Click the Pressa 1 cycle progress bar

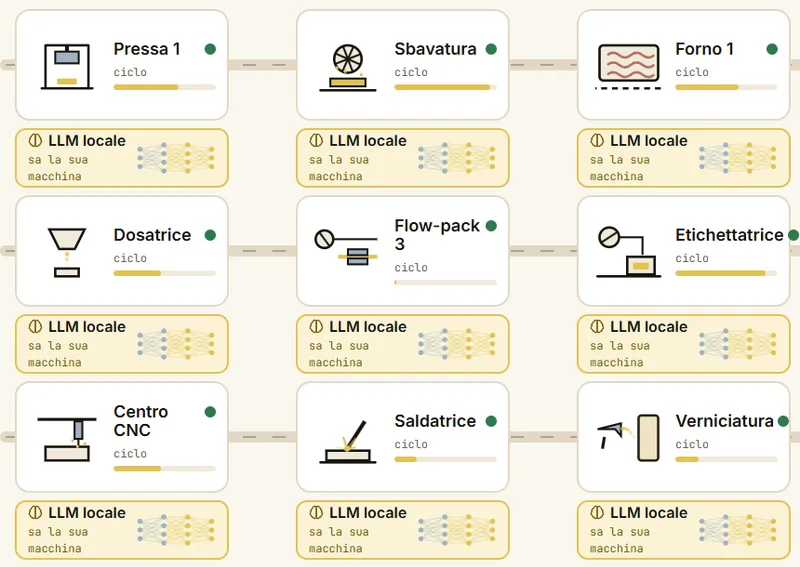pos(165,87)
